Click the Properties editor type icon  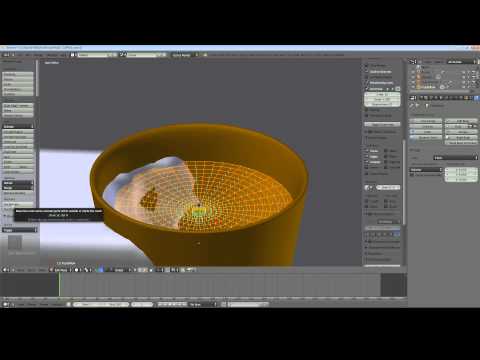click(x=413, y=98)
